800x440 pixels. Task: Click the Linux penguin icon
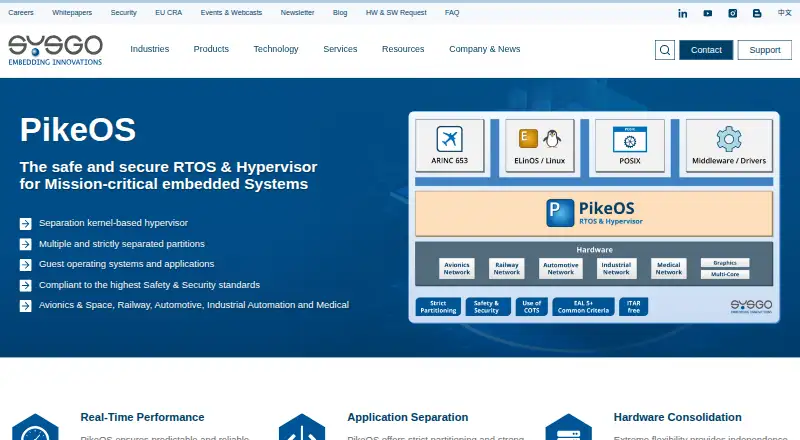pos(552,138)
